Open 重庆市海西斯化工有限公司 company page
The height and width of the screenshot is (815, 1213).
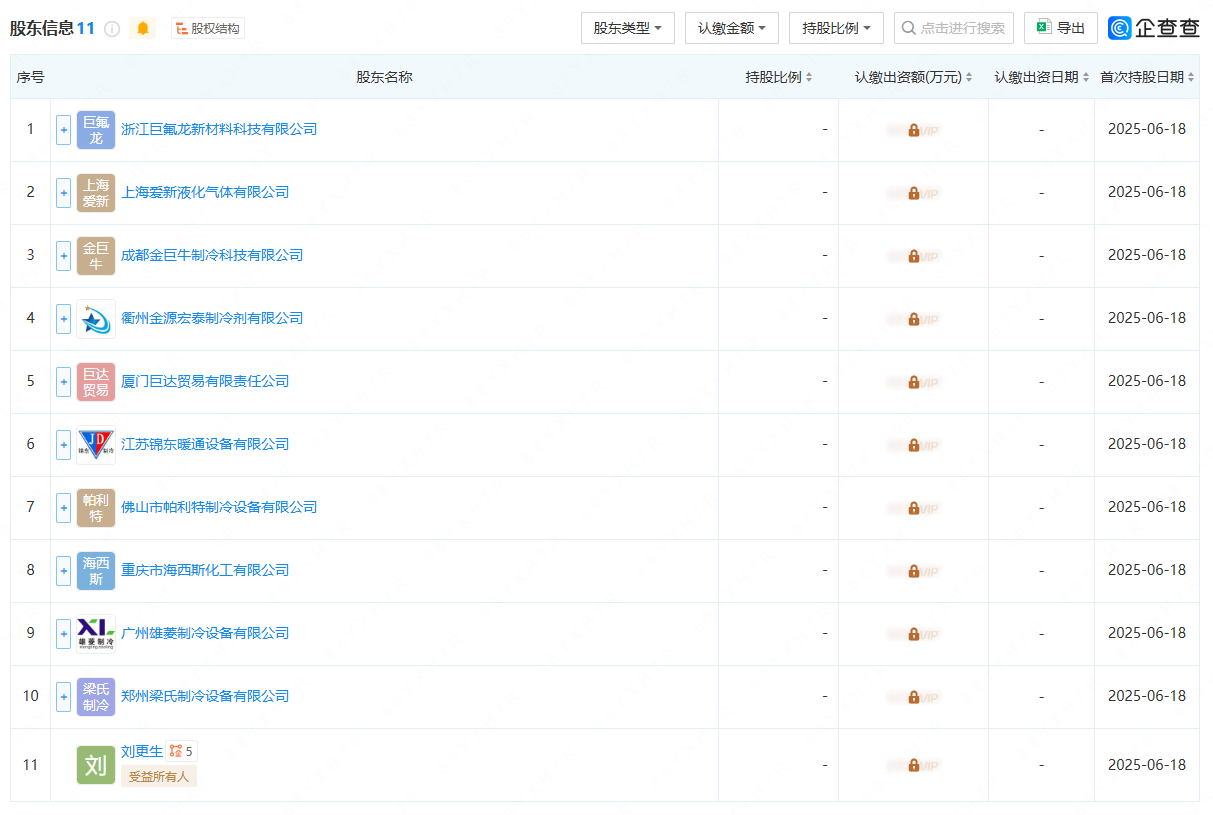(x=205, y=570)
